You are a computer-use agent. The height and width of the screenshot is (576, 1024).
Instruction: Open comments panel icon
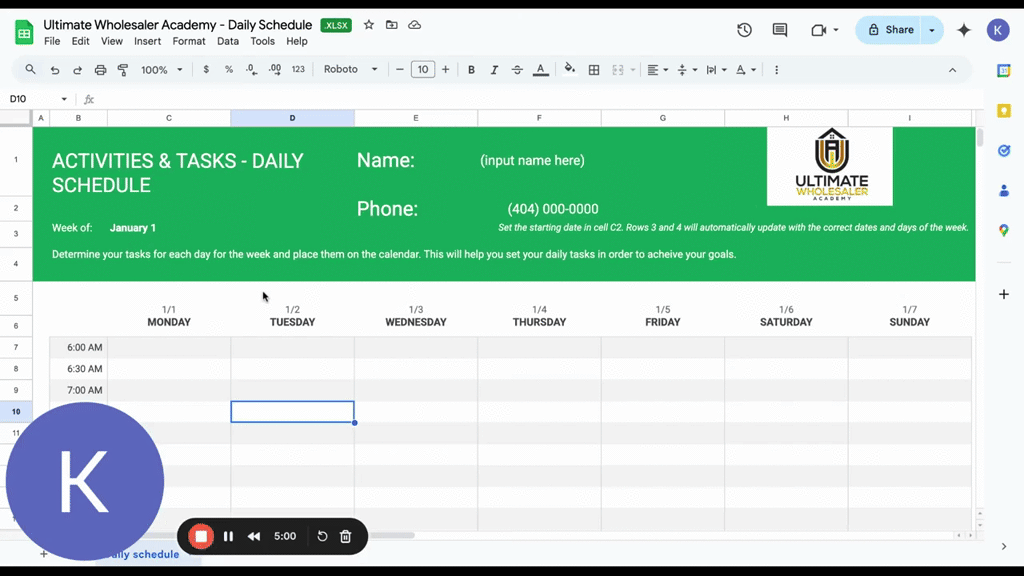(x=780, y=30)
